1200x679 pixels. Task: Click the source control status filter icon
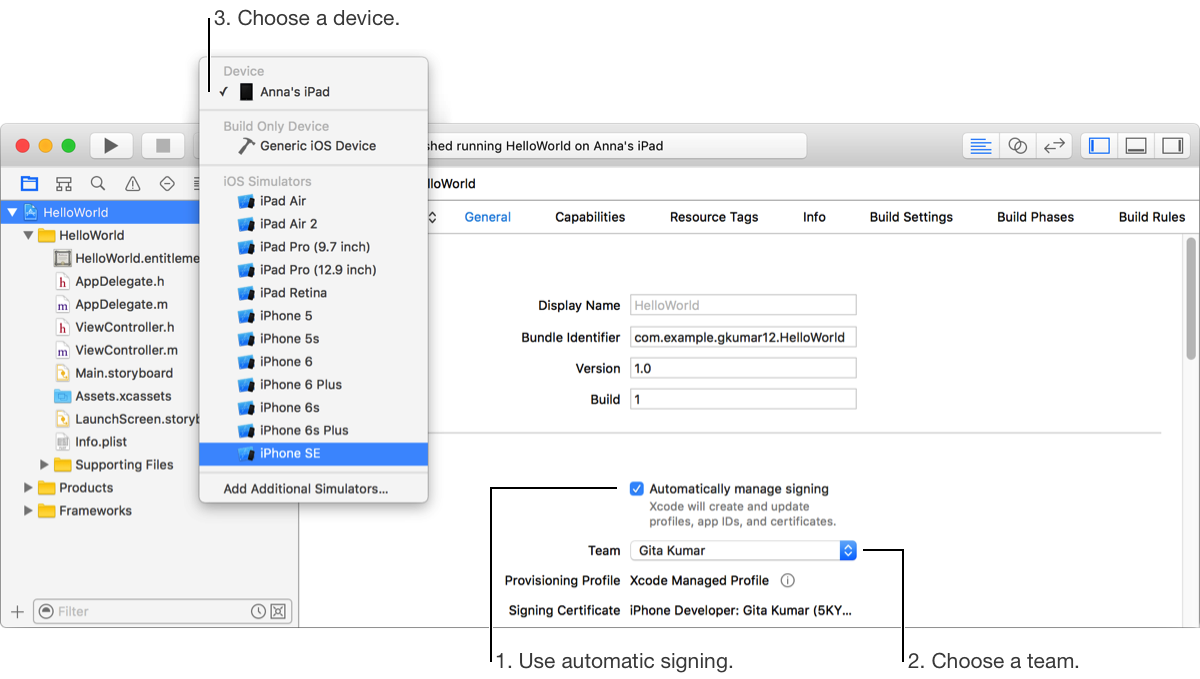[278, 611]
